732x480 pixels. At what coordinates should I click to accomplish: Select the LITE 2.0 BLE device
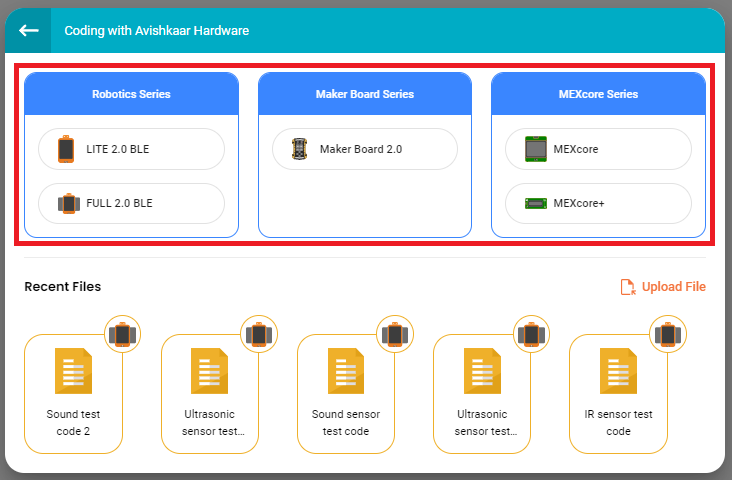pos(131,149)
